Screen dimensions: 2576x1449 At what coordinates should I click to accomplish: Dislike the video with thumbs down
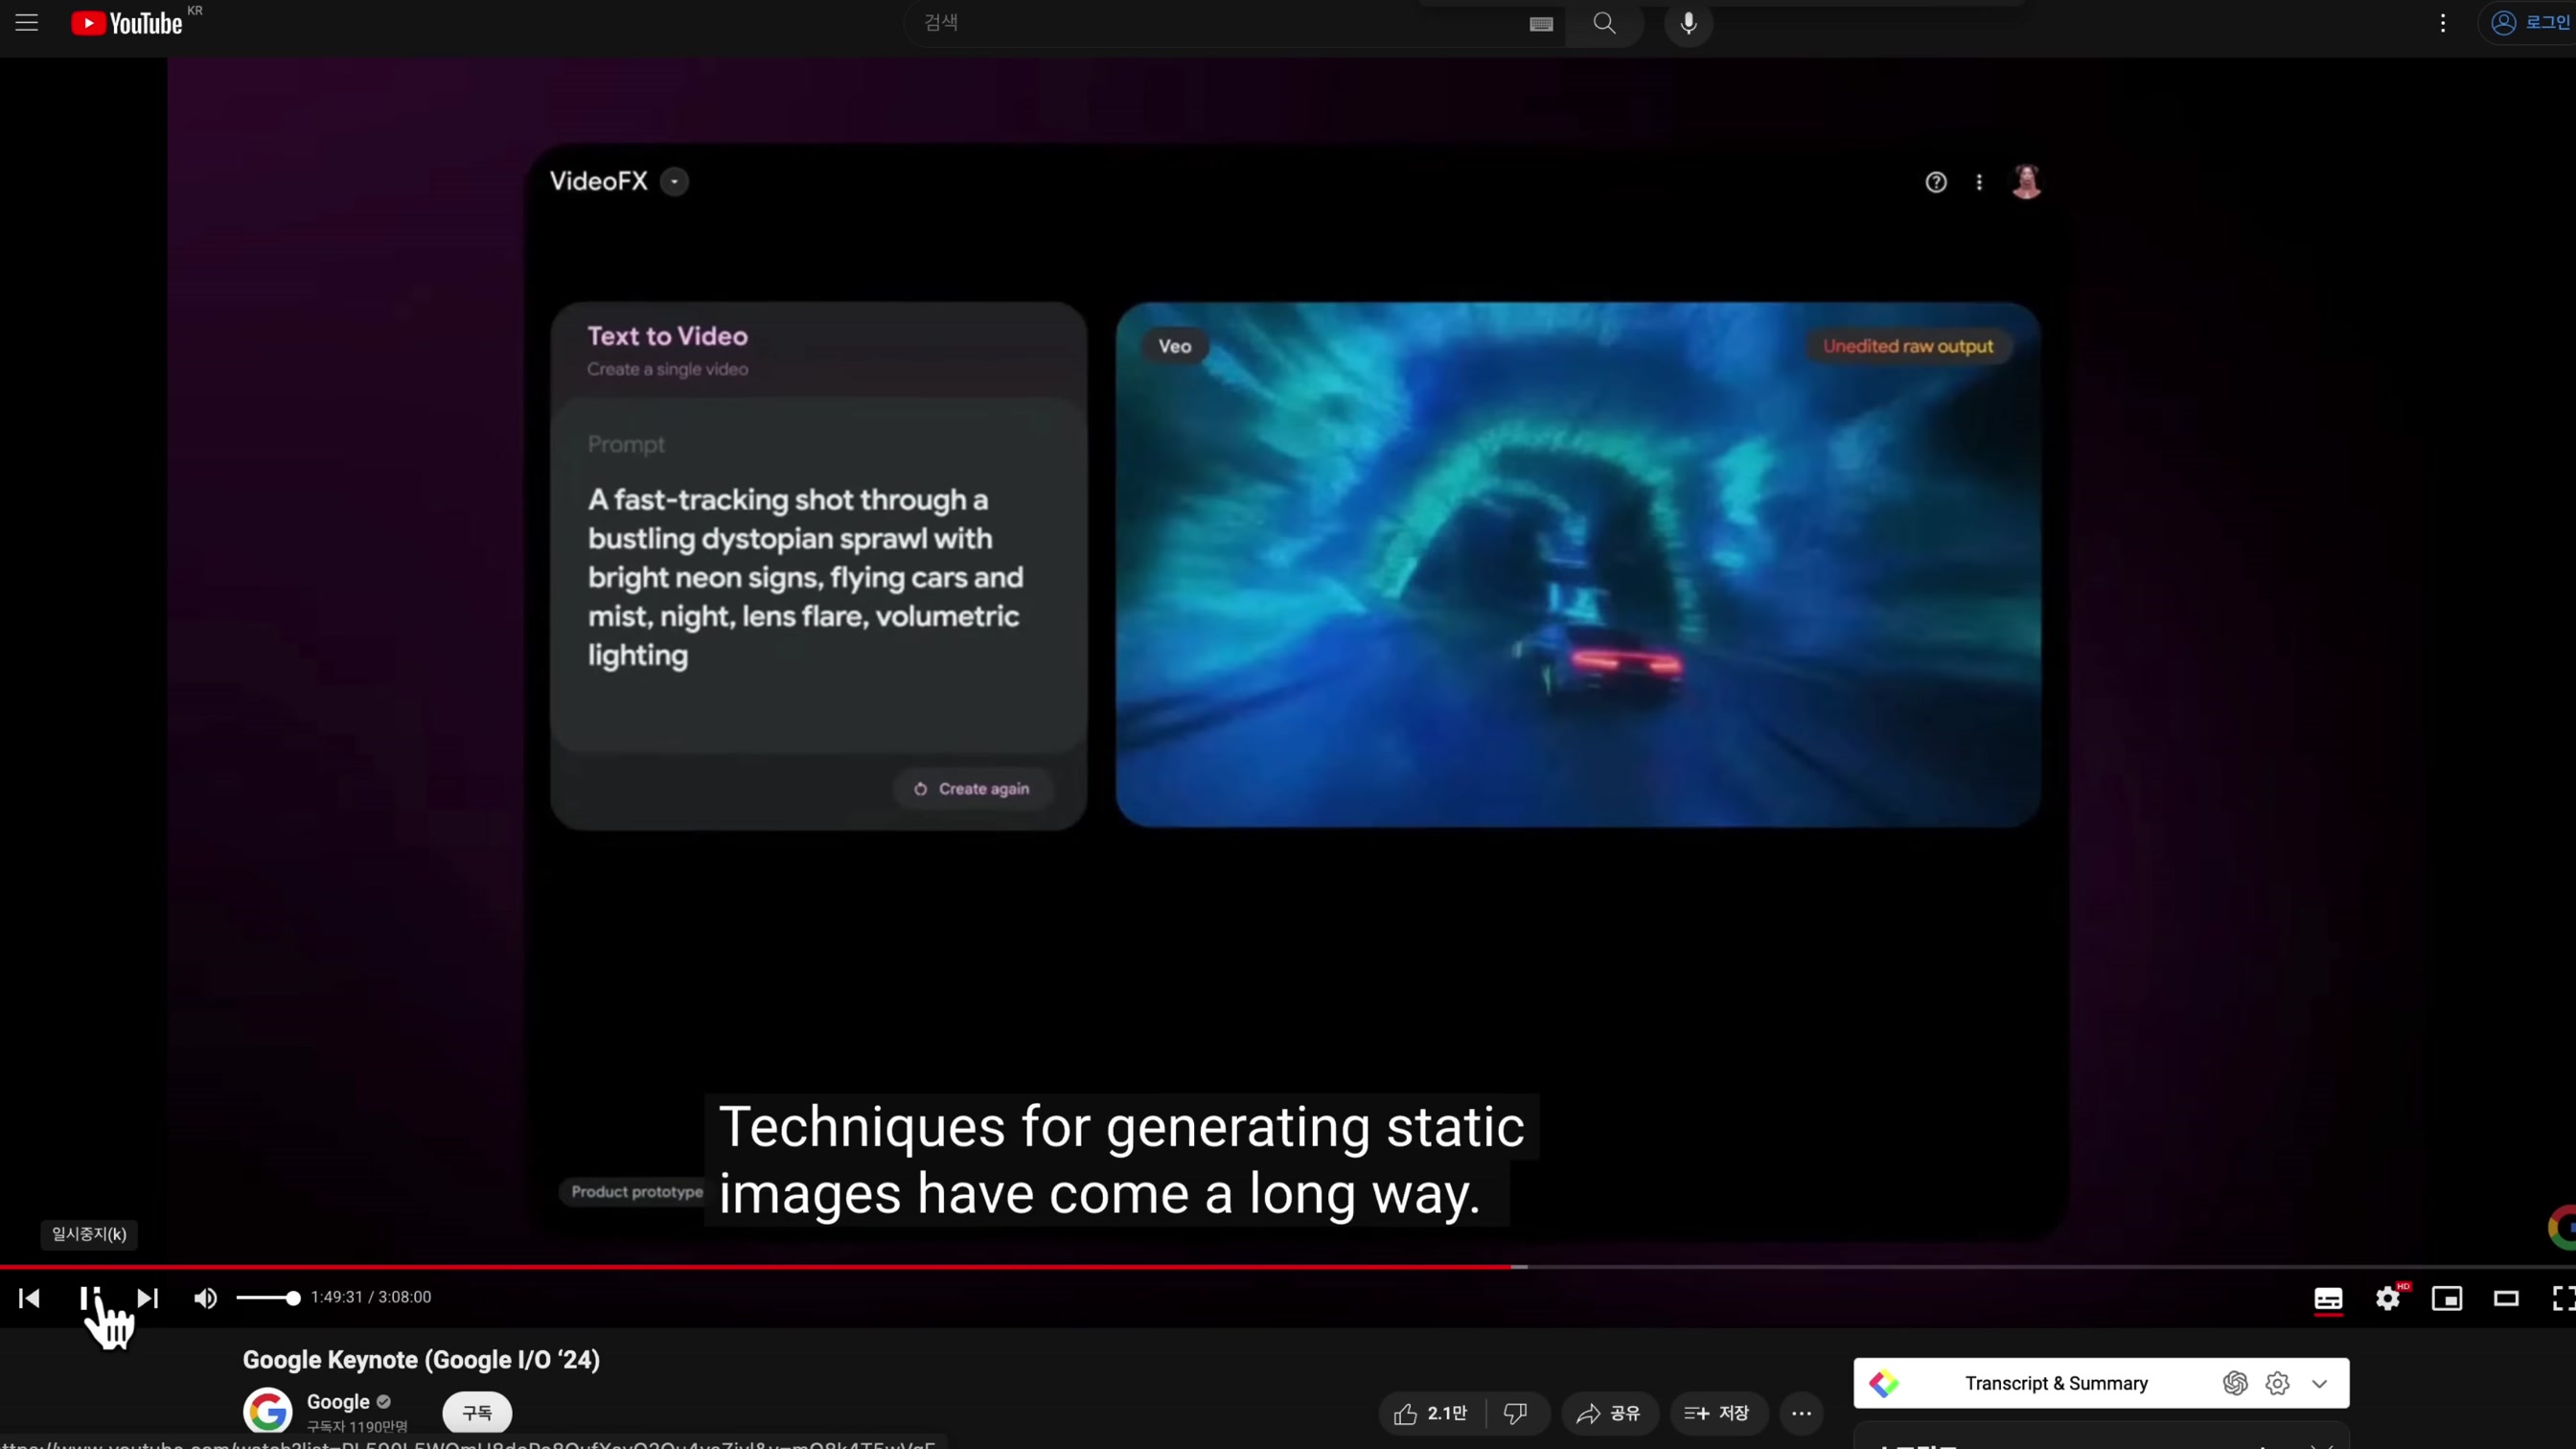(1516, 1413)
